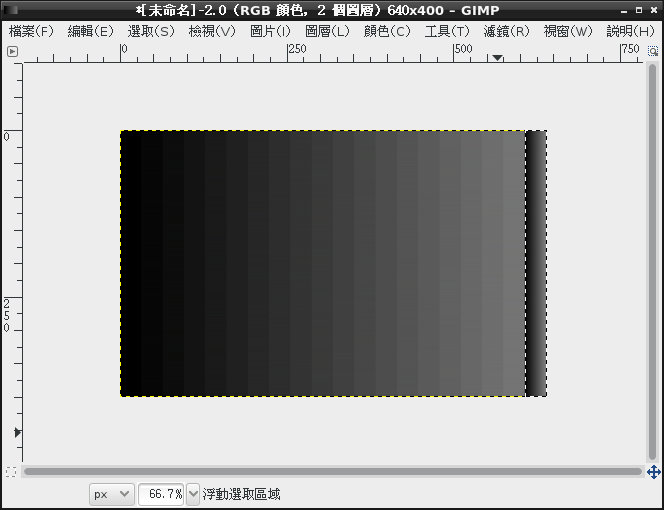Viewport: 664px width, 510px height.
Task: Open the 檔案(F) menu
Action: (31, 31)
